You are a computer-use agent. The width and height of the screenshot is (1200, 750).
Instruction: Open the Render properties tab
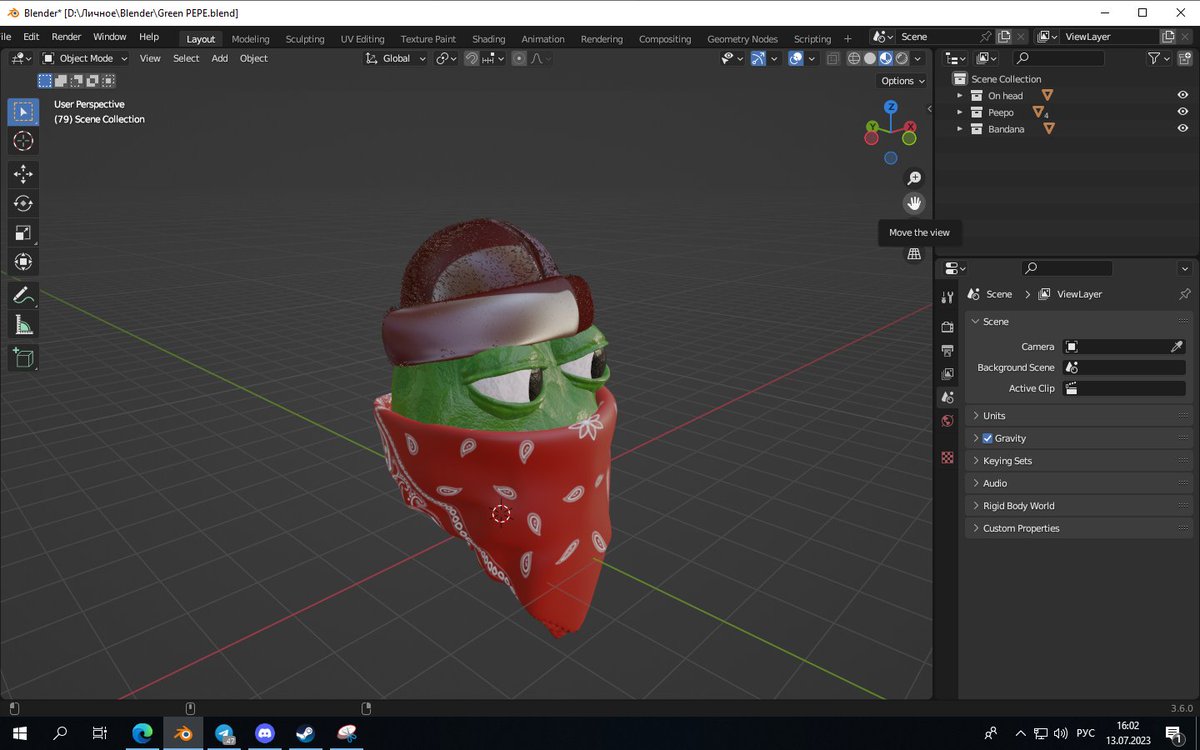pos(948,327)
